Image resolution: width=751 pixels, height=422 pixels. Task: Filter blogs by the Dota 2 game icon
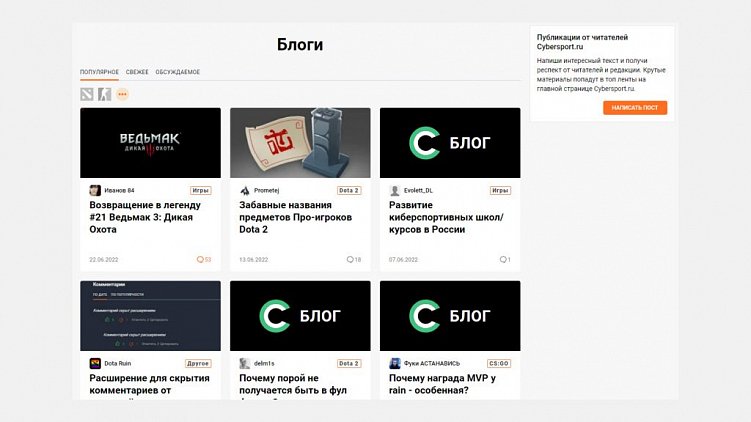[87, 94]
